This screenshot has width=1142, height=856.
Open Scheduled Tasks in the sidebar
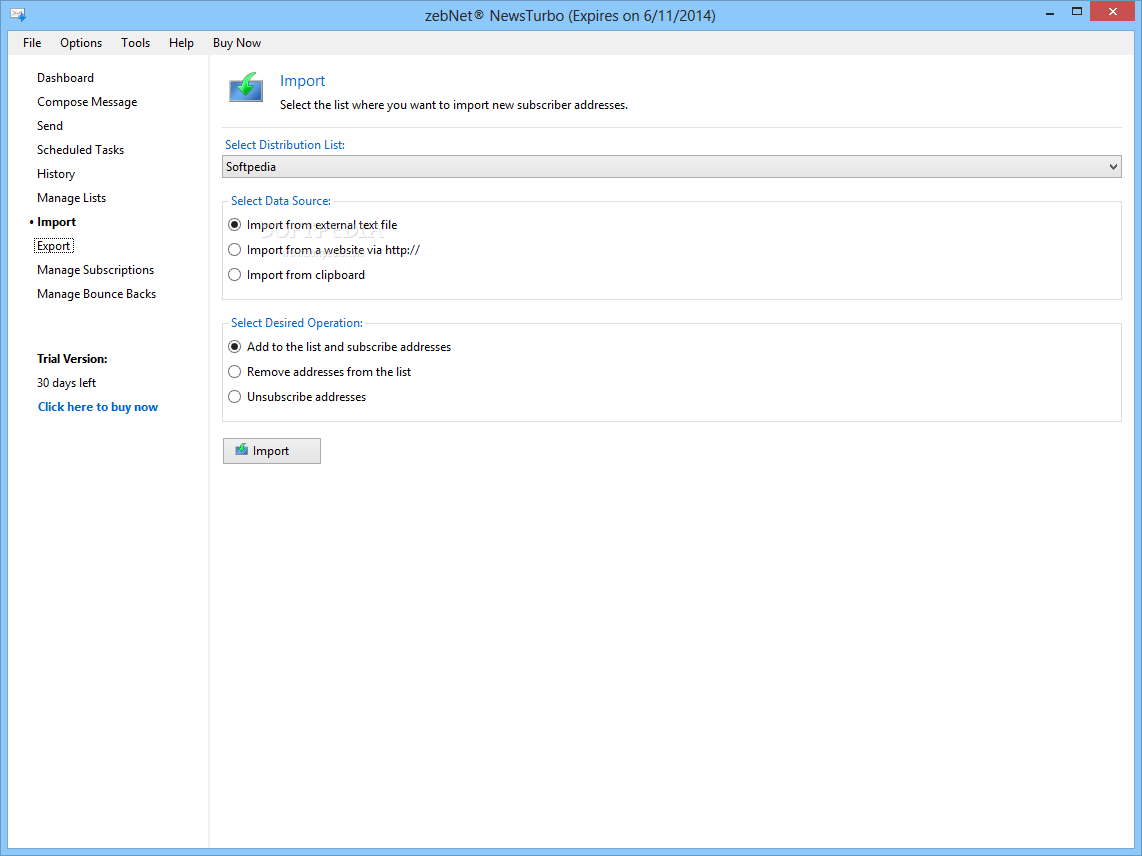click(81, 150)
